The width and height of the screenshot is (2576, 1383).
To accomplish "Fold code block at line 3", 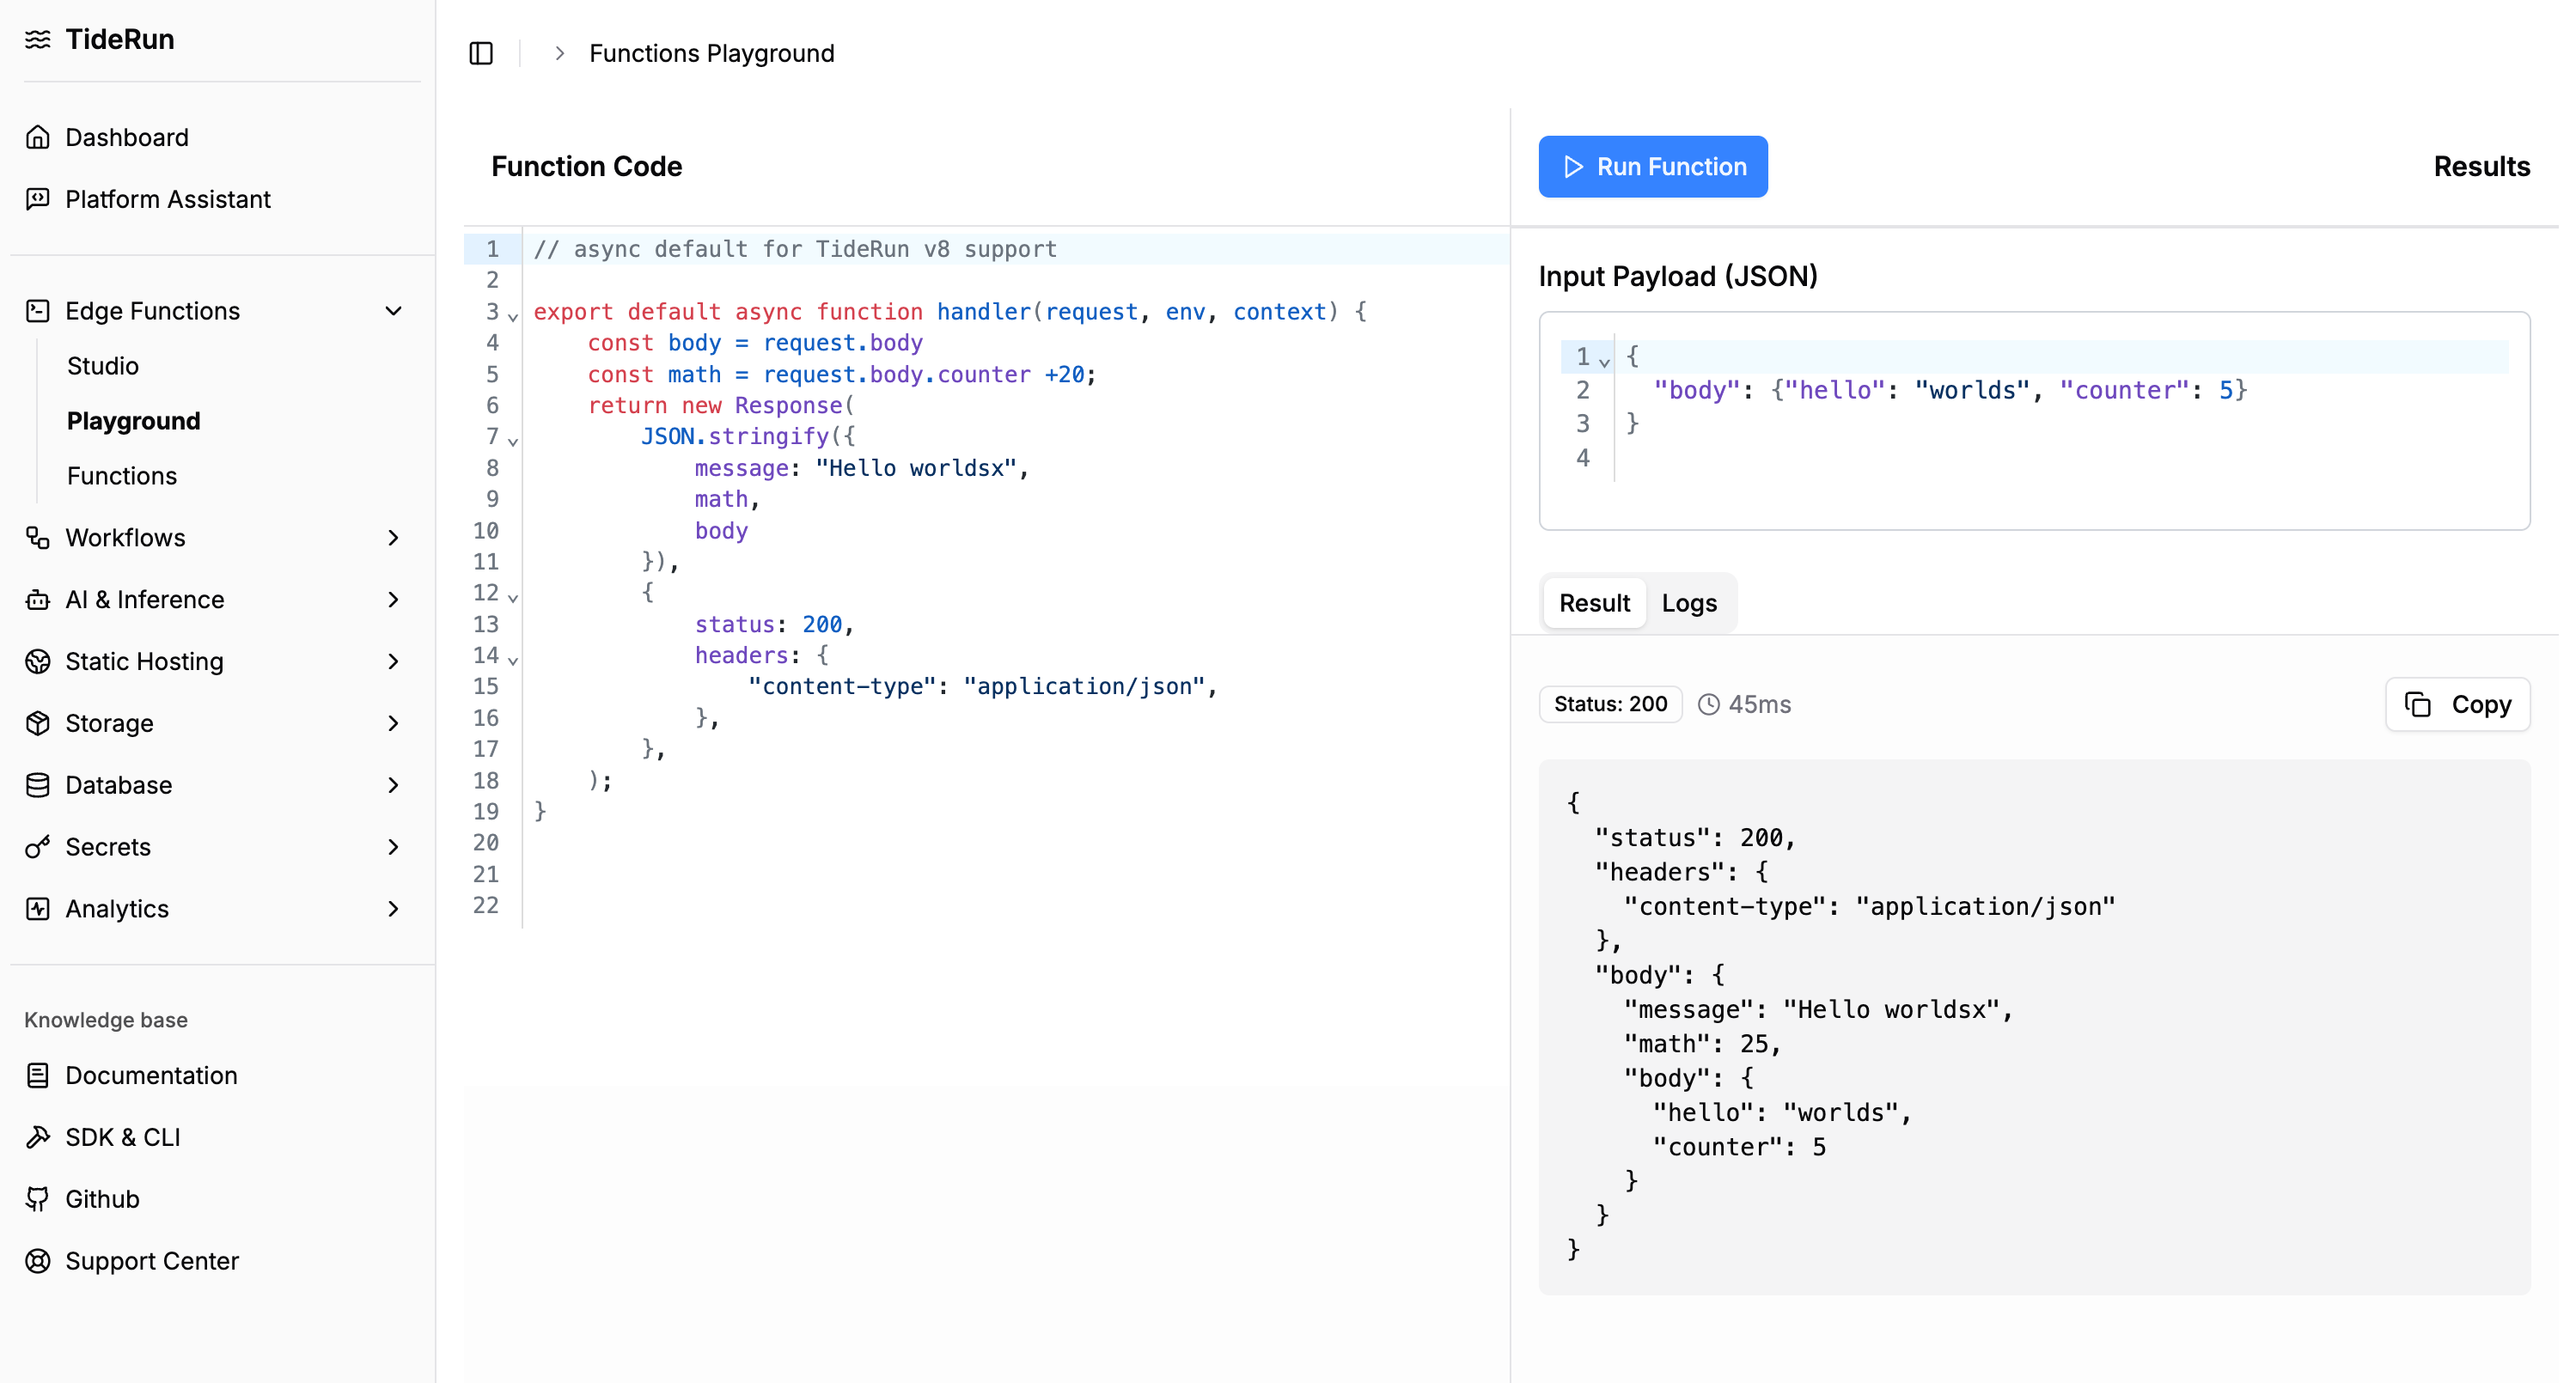I will pos(513,316).
